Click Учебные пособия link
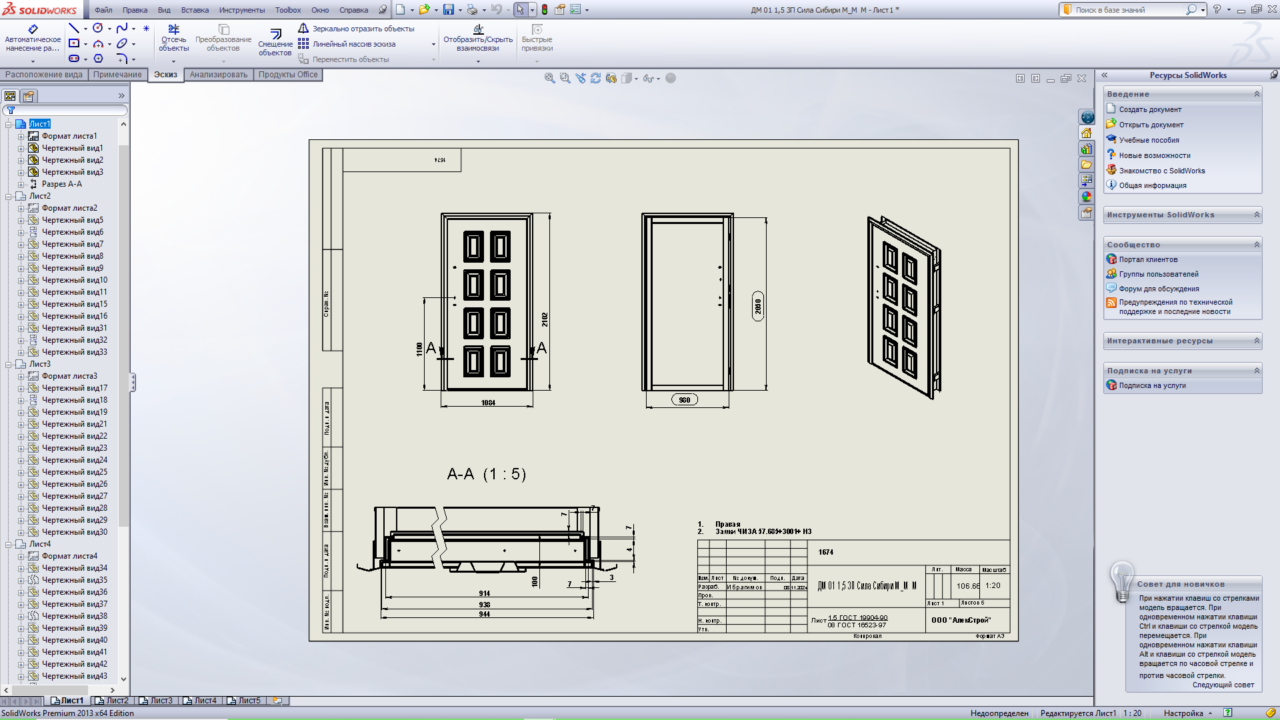Viewport: 1280px width, 720px height. tap(1150, 140)
